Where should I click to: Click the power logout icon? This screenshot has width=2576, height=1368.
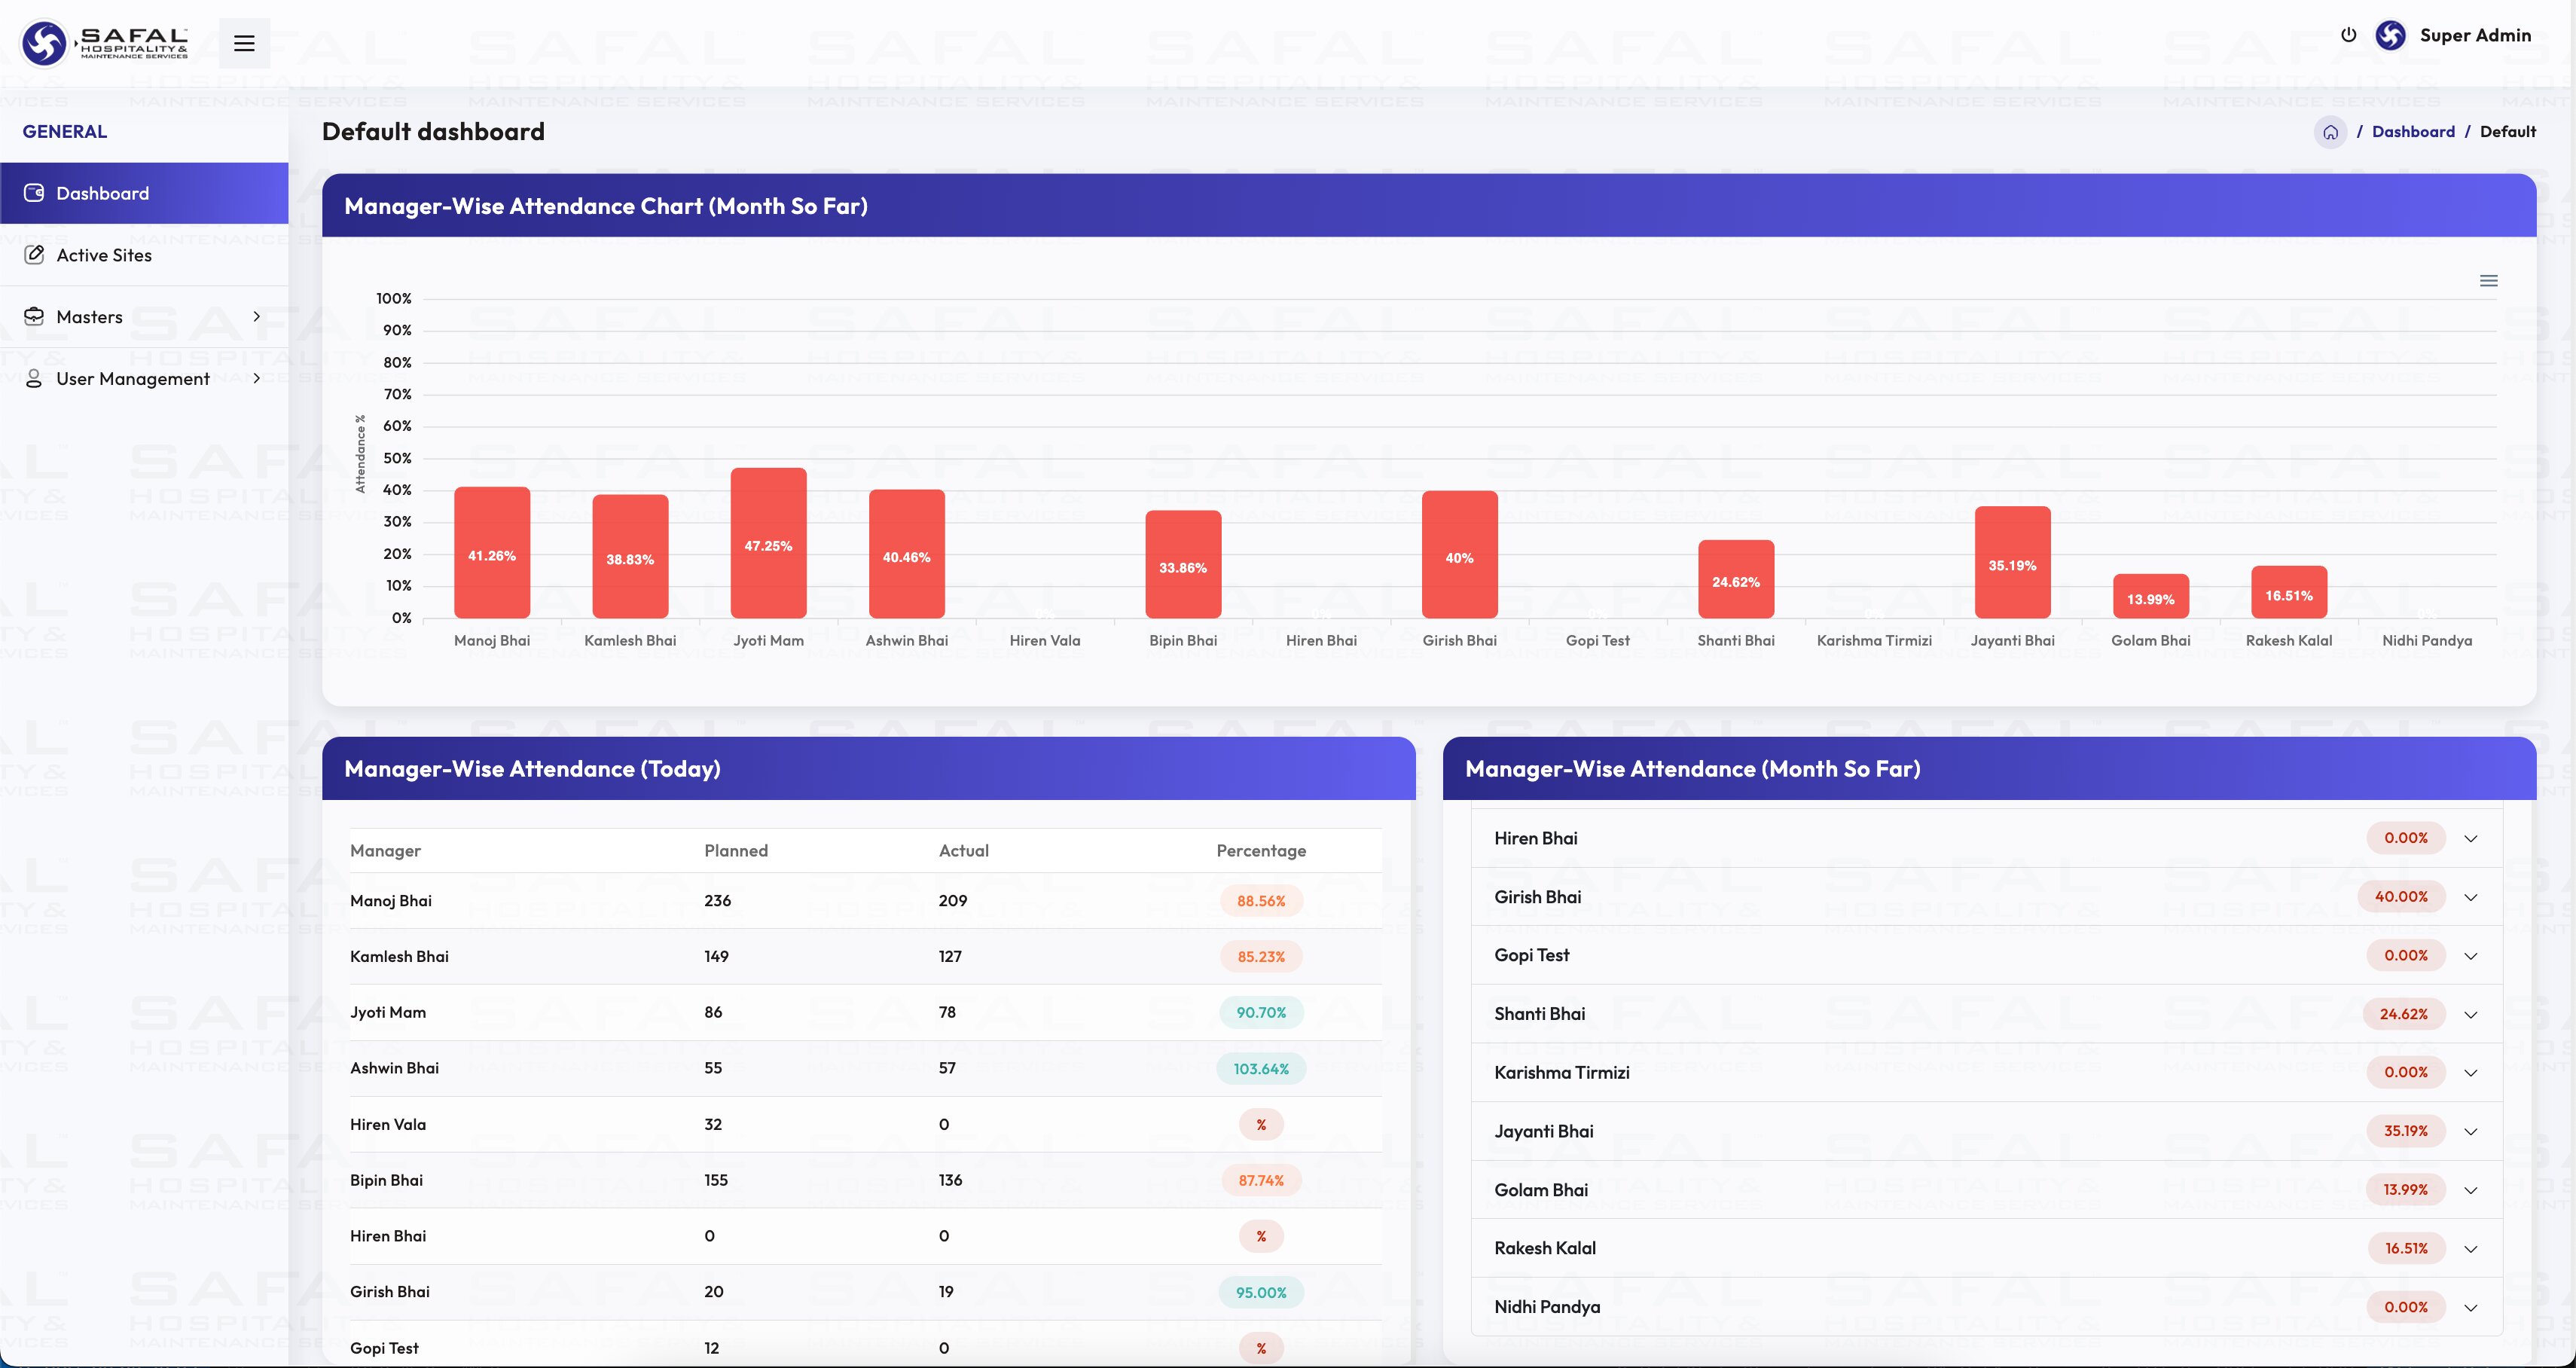(2348, 35)
